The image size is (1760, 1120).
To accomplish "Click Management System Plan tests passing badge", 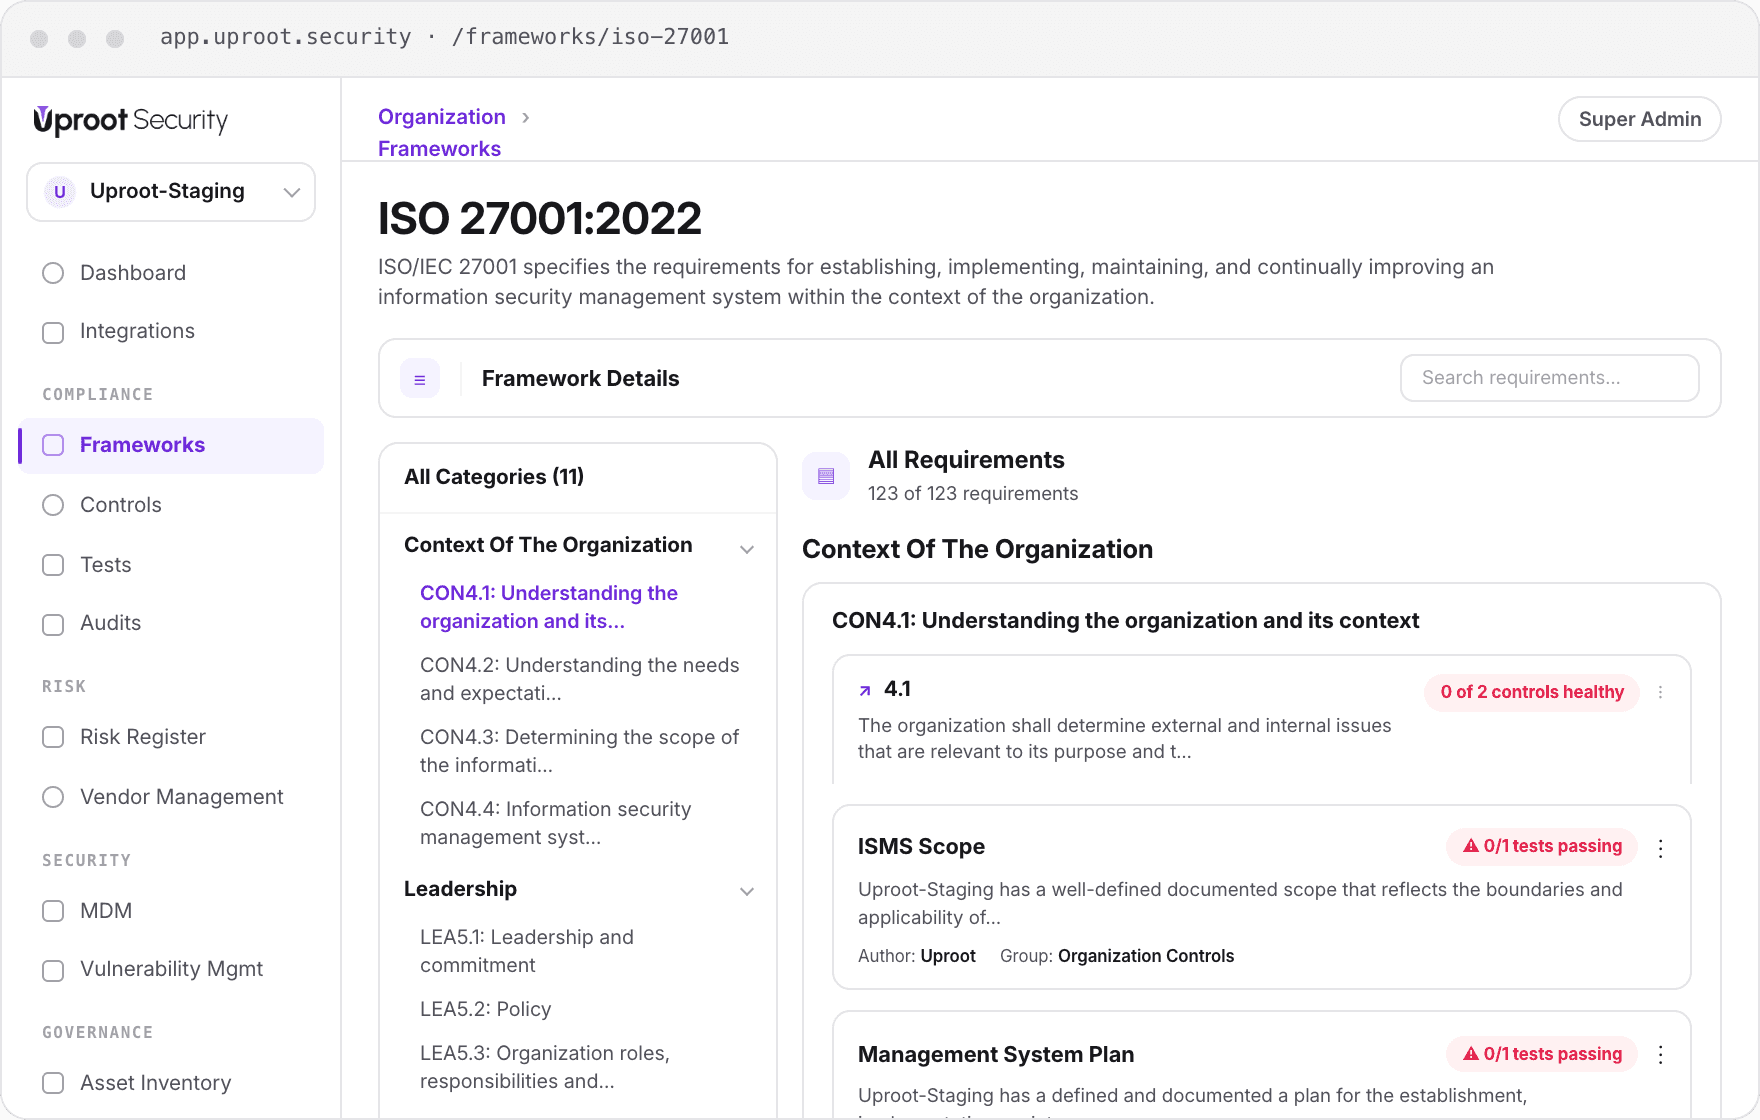I will 1542,1054.
